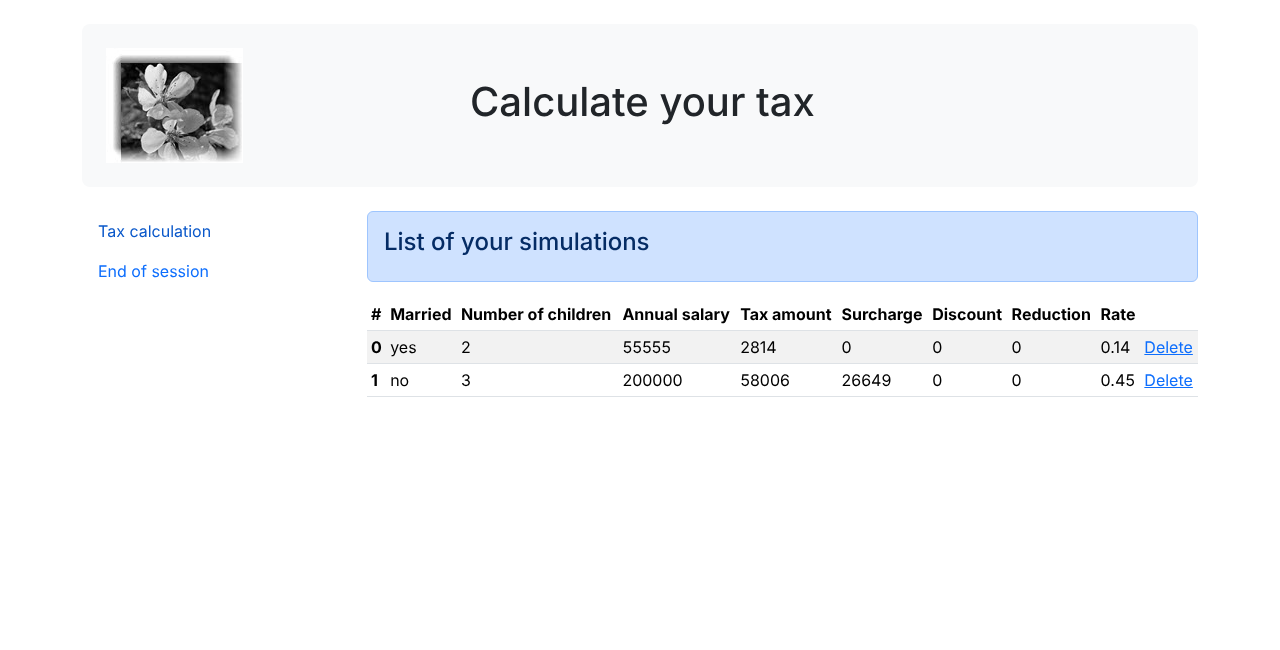Click the Married column header
1280x650 pixels.
click(x=421, y=314)
